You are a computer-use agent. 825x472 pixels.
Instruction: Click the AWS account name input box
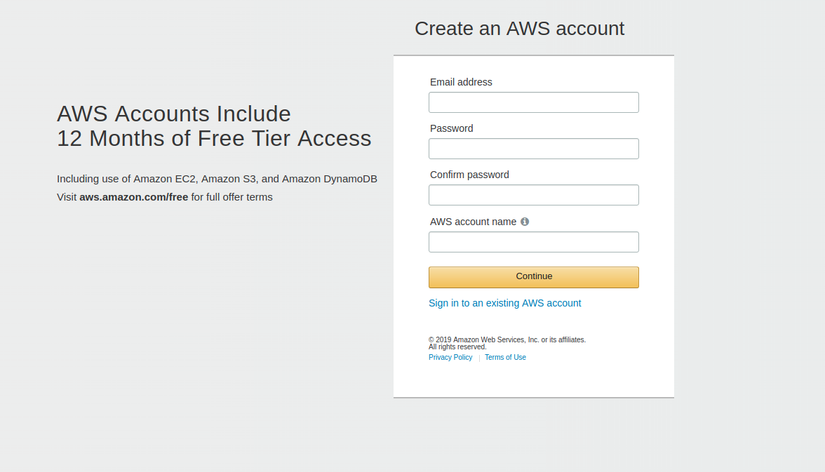tap(533, 242)
